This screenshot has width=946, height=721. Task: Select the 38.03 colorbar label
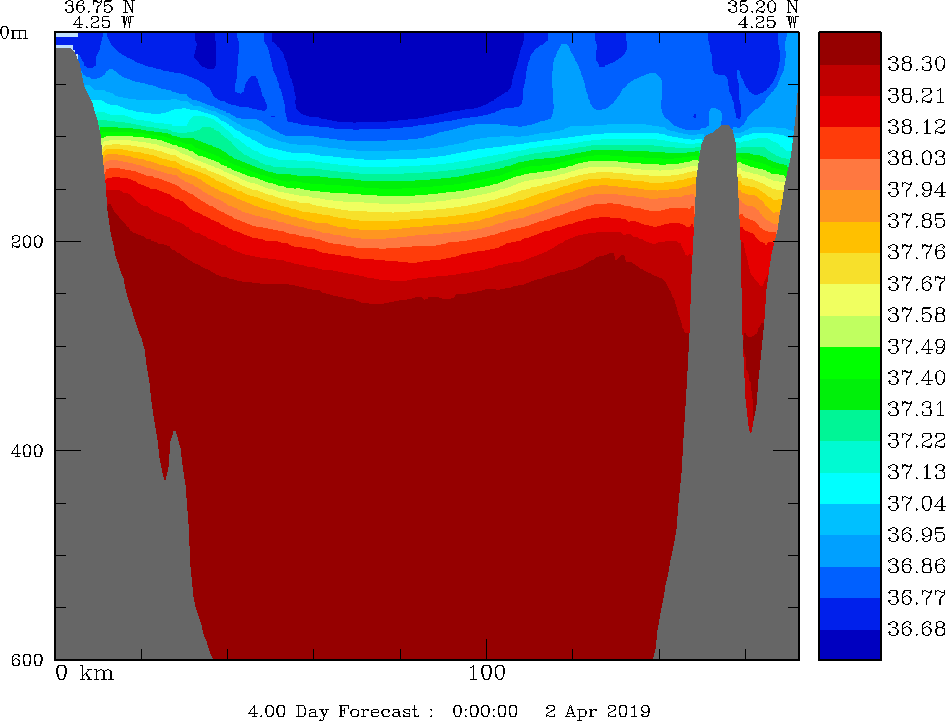point(916,158)
